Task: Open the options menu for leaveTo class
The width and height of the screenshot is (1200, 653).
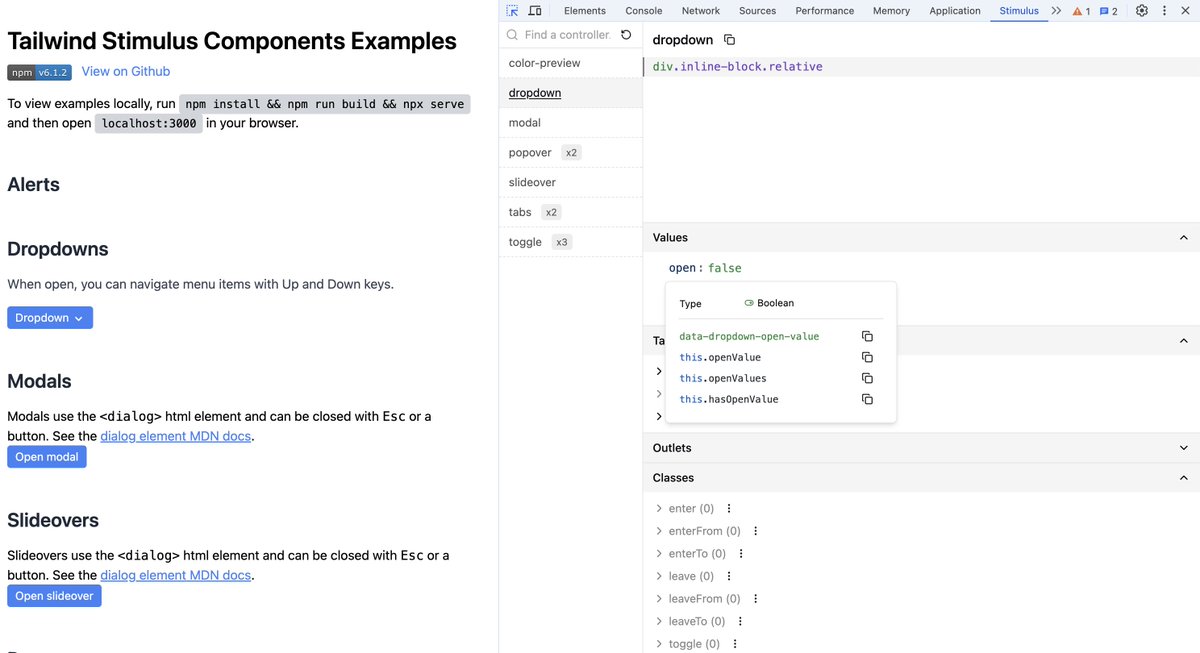Action: 741,621
